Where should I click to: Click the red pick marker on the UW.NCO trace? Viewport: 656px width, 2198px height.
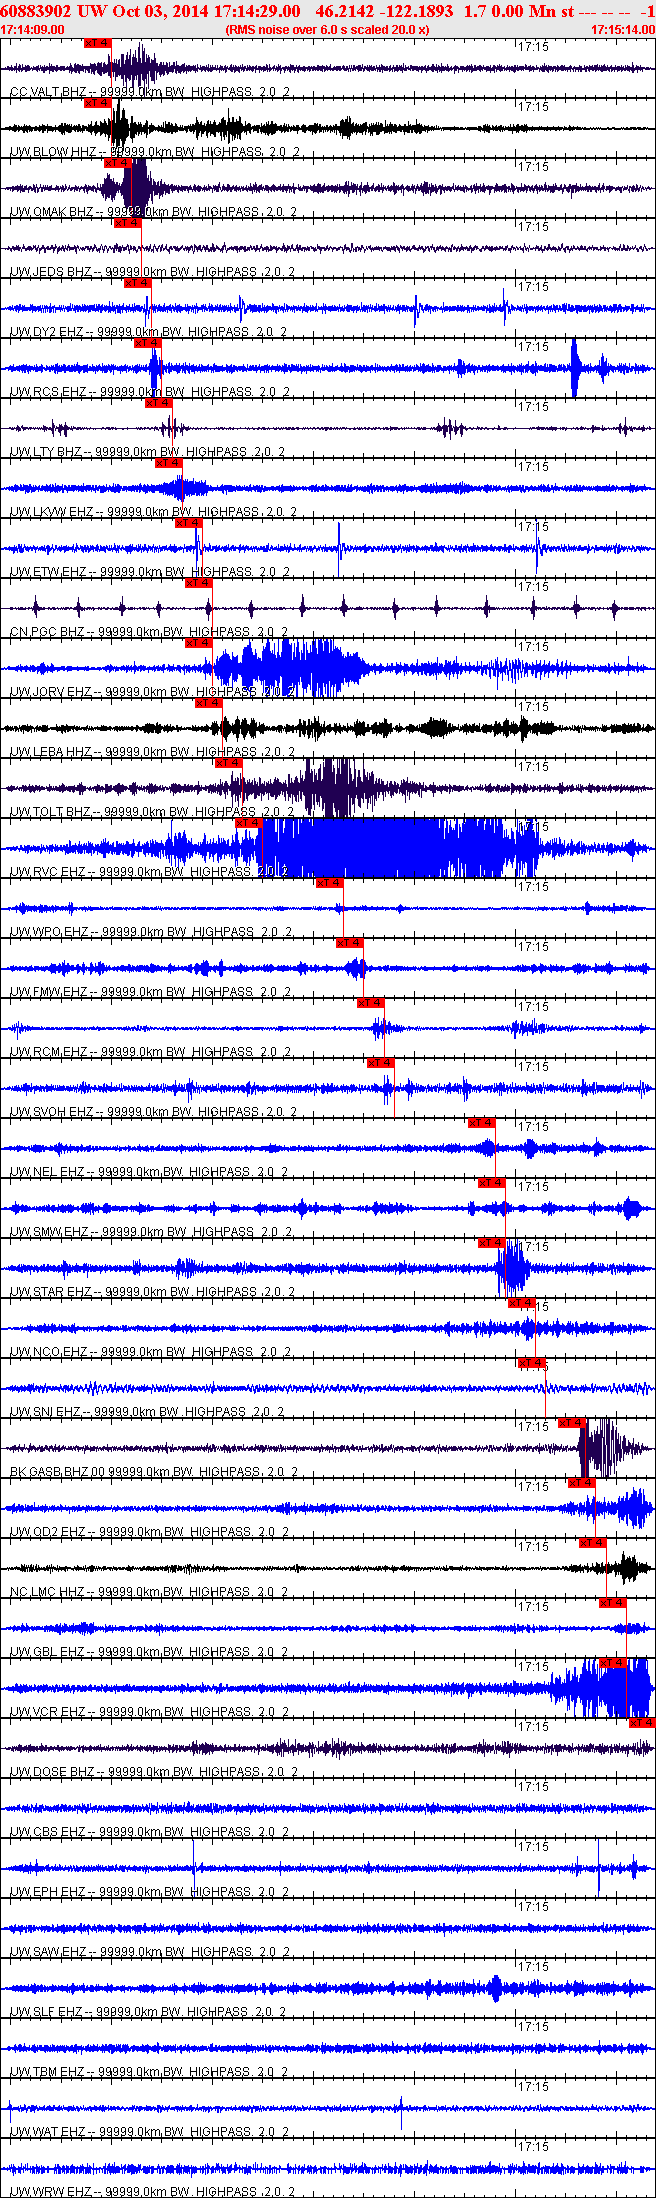[522, 1303]
